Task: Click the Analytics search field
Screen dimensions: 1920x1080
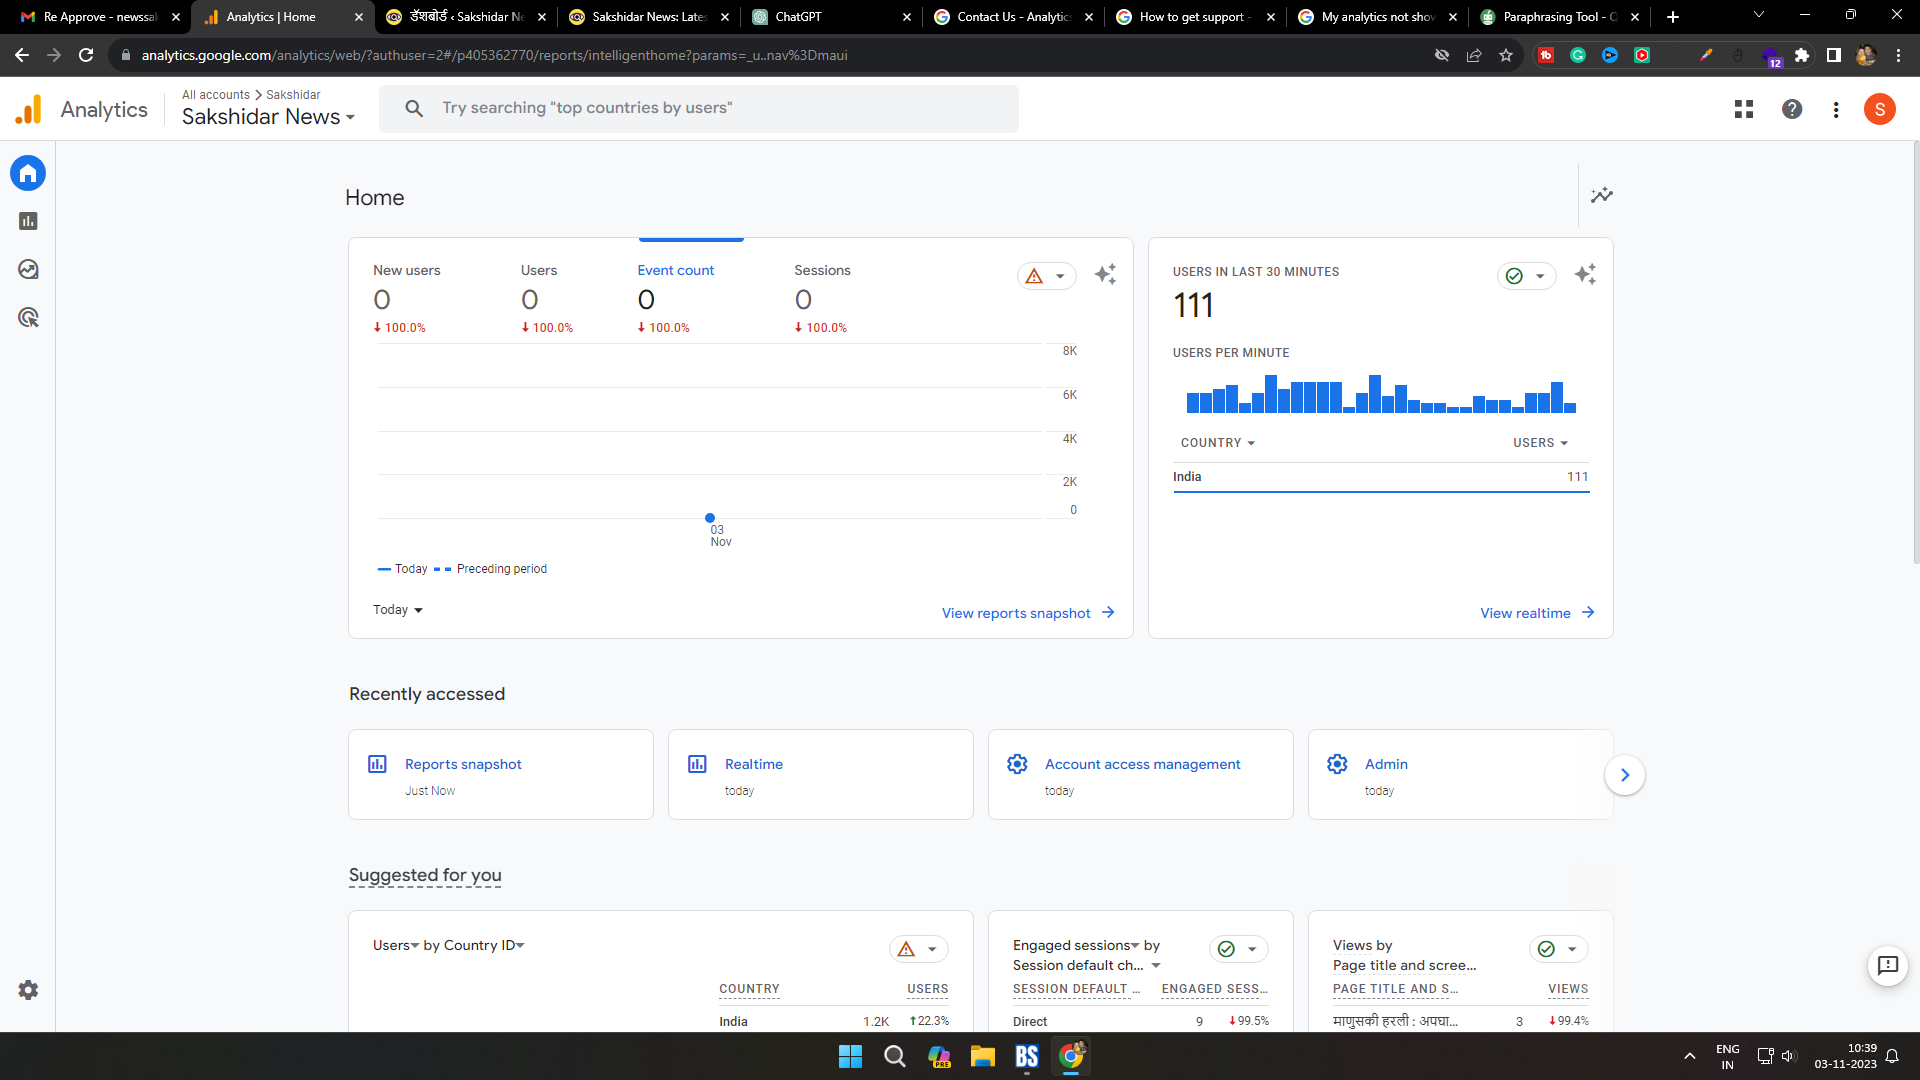Action: coord(700,108)
